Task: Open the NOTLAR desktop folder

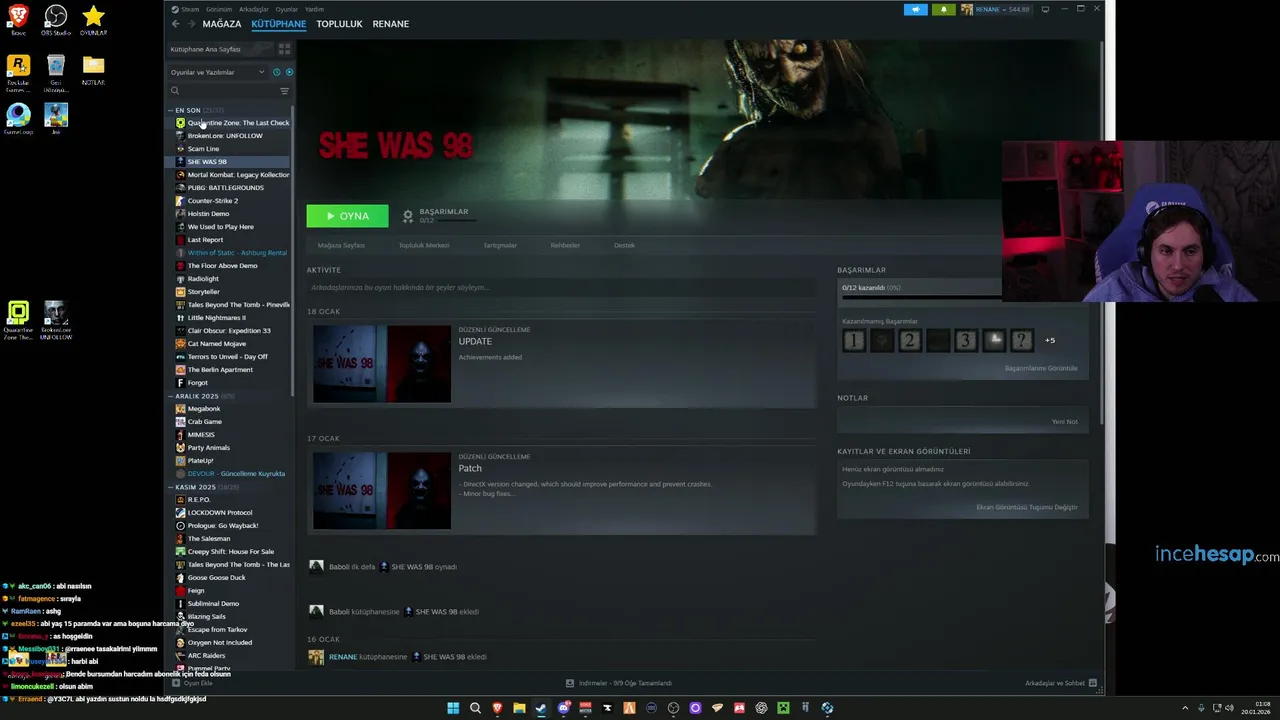Action: [x=93, y=70]
